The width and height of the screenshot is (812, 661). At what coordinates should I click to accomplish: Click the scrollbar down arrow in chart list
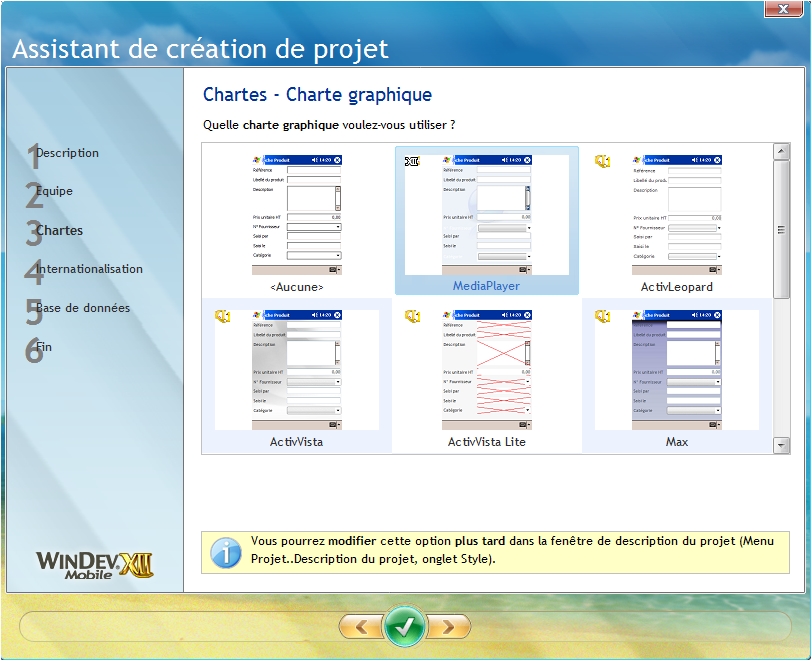click(x=781, y=445)
